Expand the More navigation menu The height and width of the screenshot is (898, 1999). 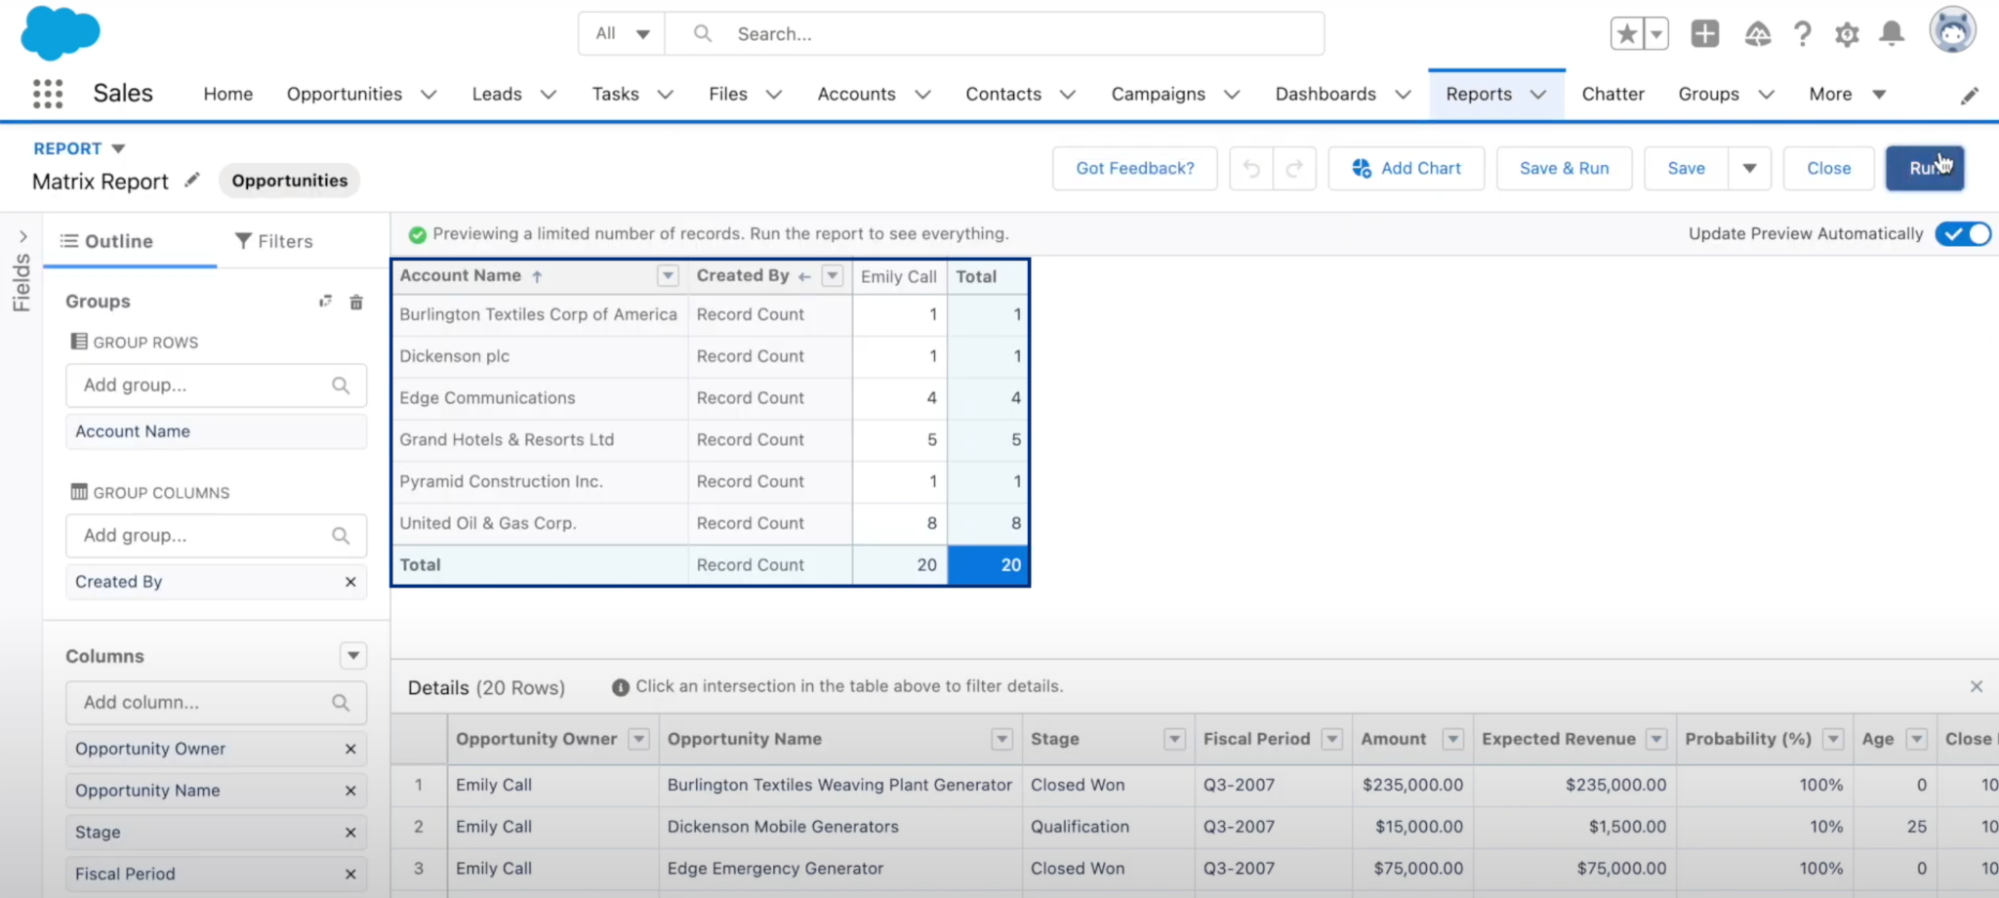tap(1848, 95)
